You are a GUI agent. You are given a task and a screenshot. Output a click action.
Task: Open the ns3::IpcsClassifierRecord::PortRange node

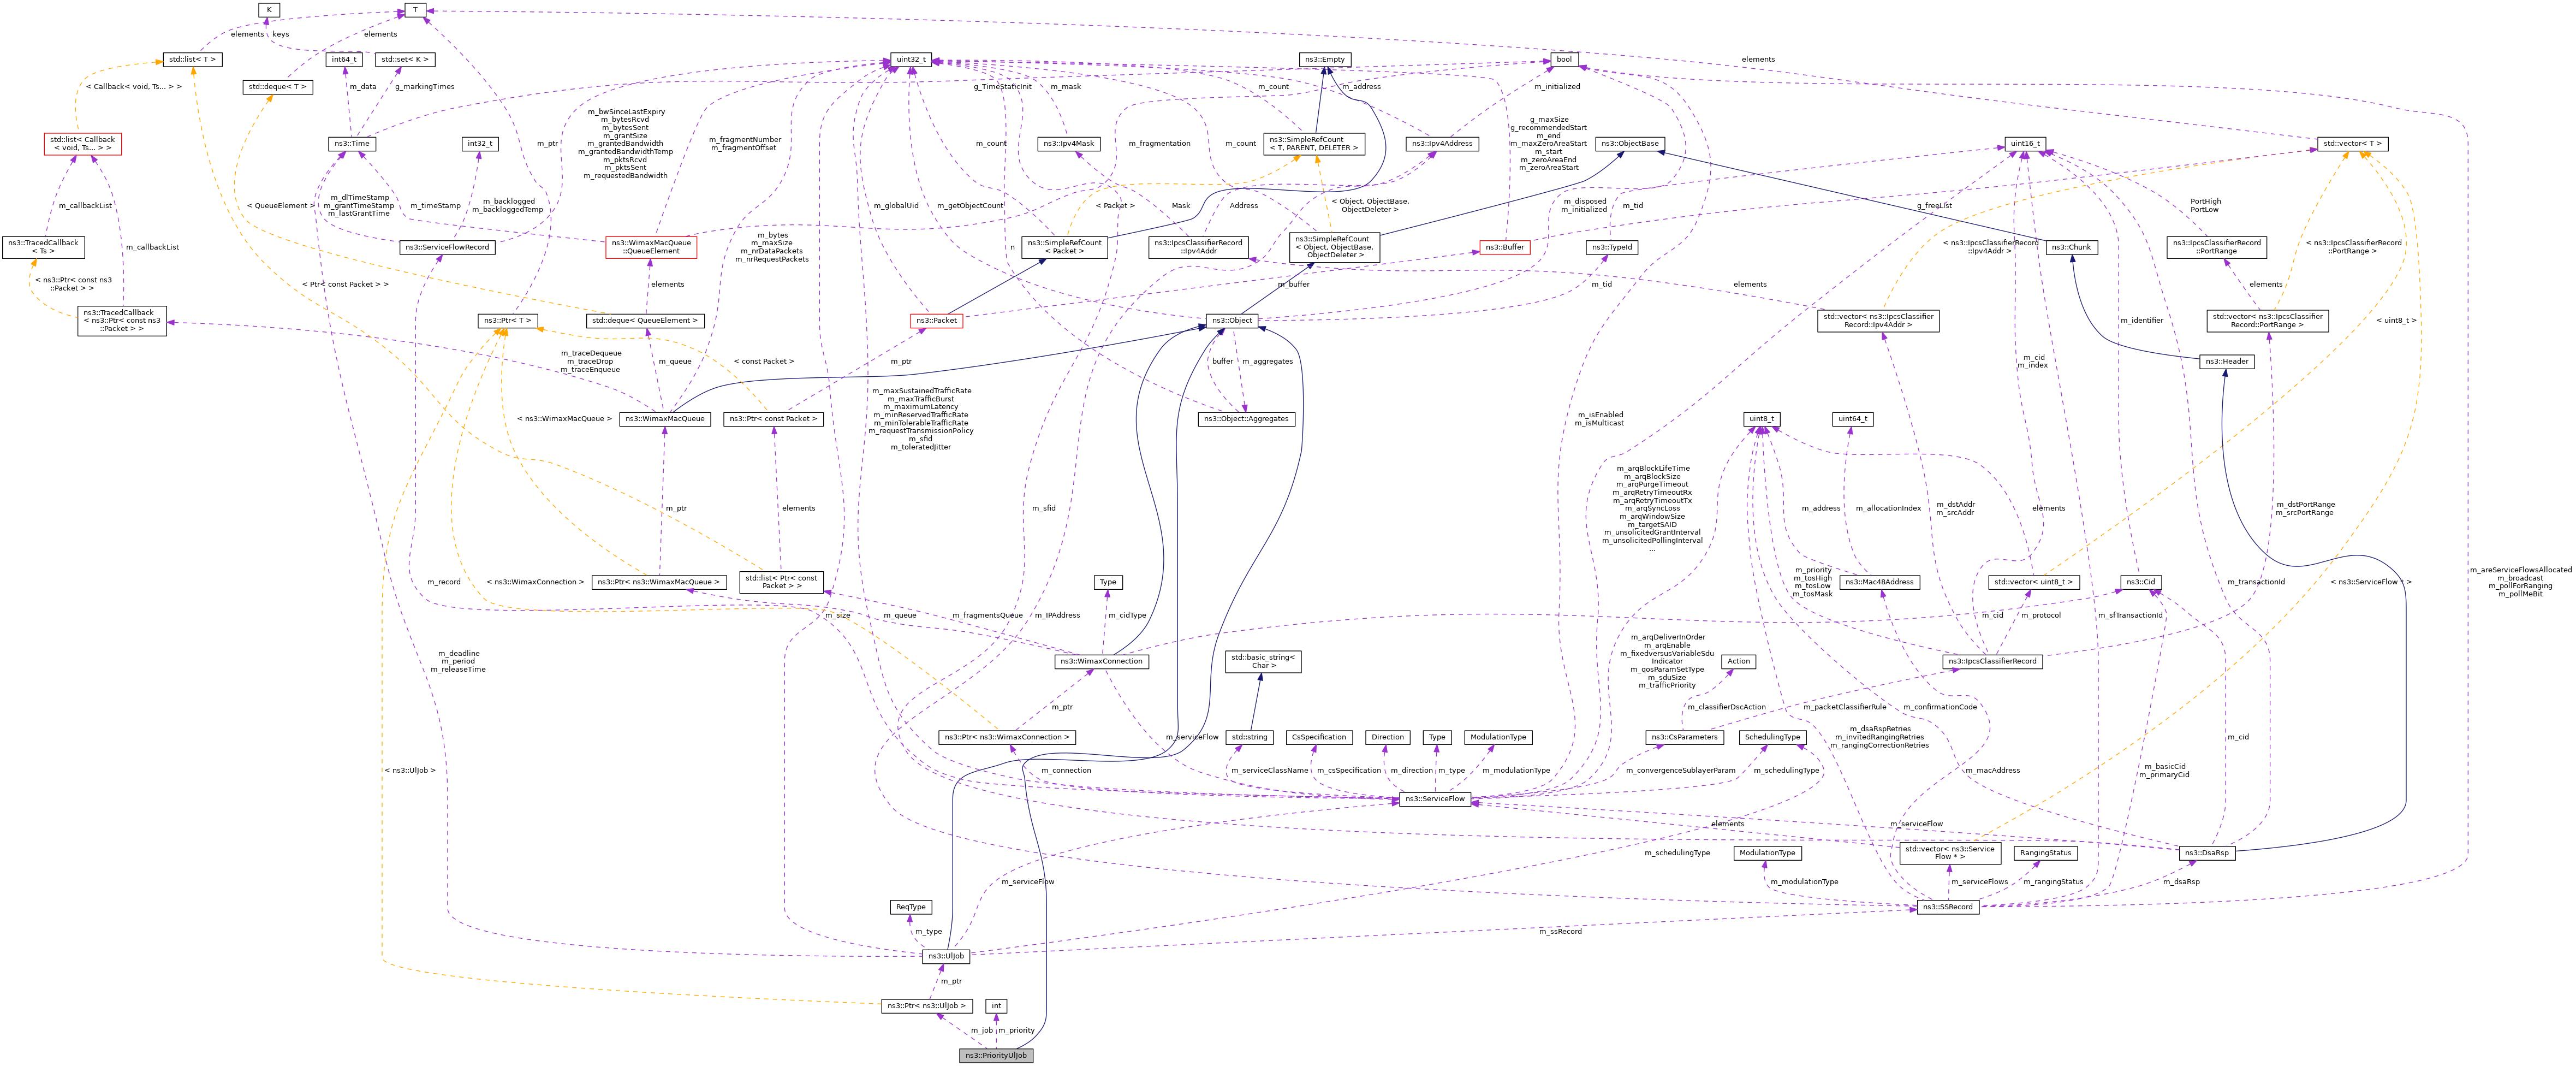[x=2216, y=247]
